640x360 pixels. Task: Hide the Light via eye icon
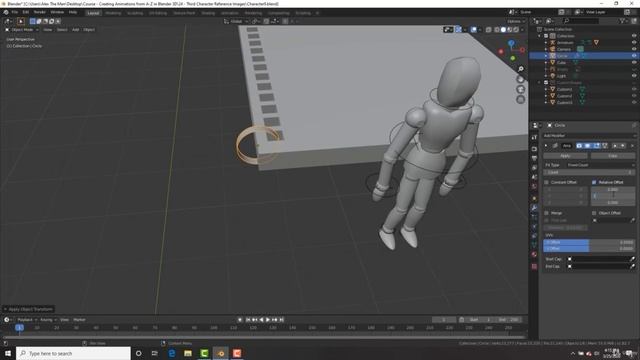point(634,76)
